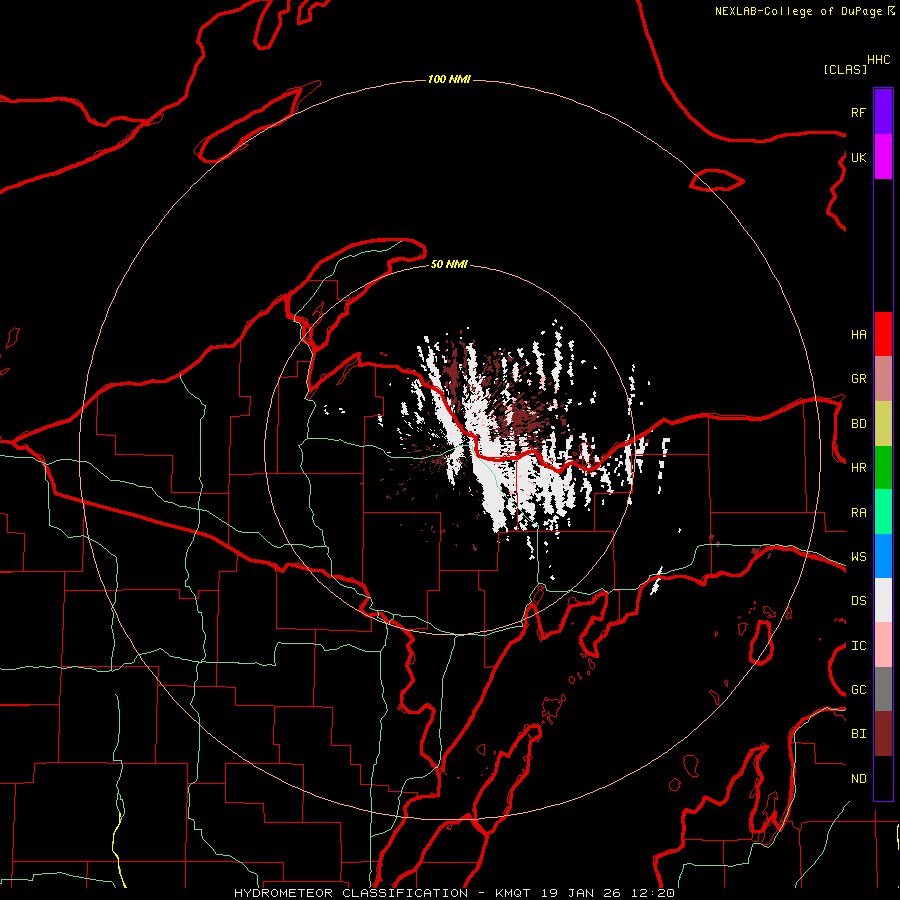Click the RF purple legend swatch
The width and height of the screenshot is (900, 900).
coord(883,112)
